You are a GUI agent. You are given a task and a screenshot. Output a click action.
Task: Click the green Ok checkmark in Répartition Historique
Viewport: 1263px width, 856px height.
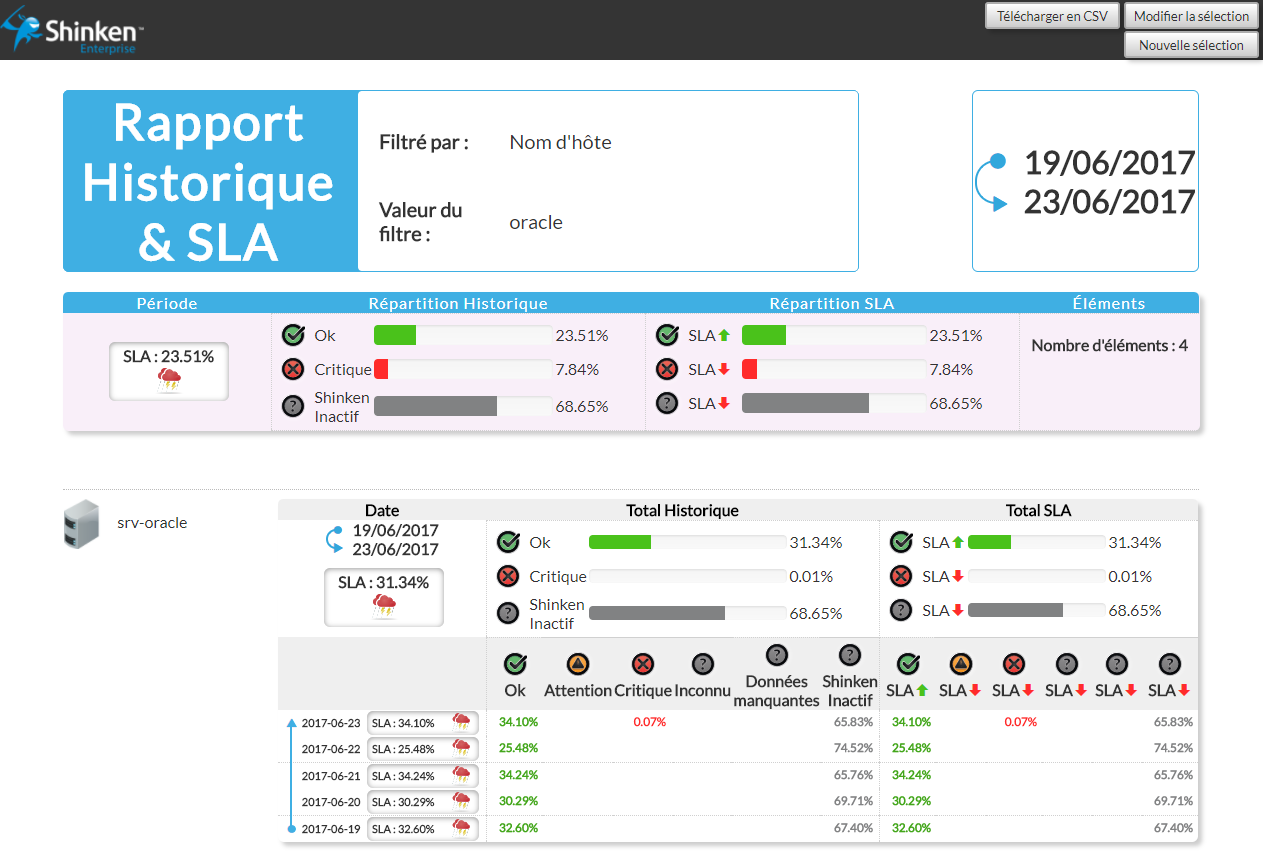point(293,335)
